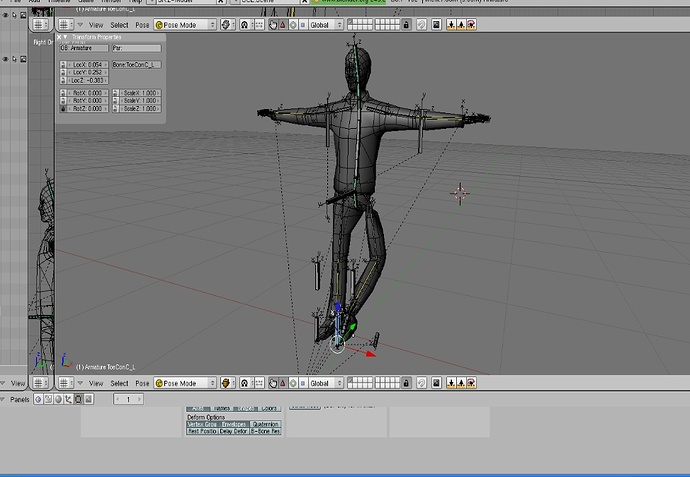Screen dimensions: 690x477
Task: Enable translate manipulator triangle in upper header
Action: (283, 25)
